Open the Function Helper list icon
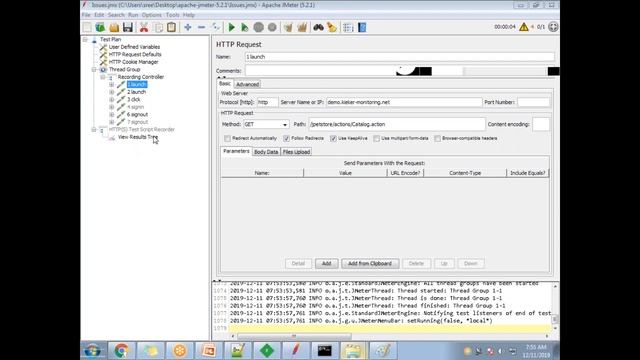 tap(348, 27)
